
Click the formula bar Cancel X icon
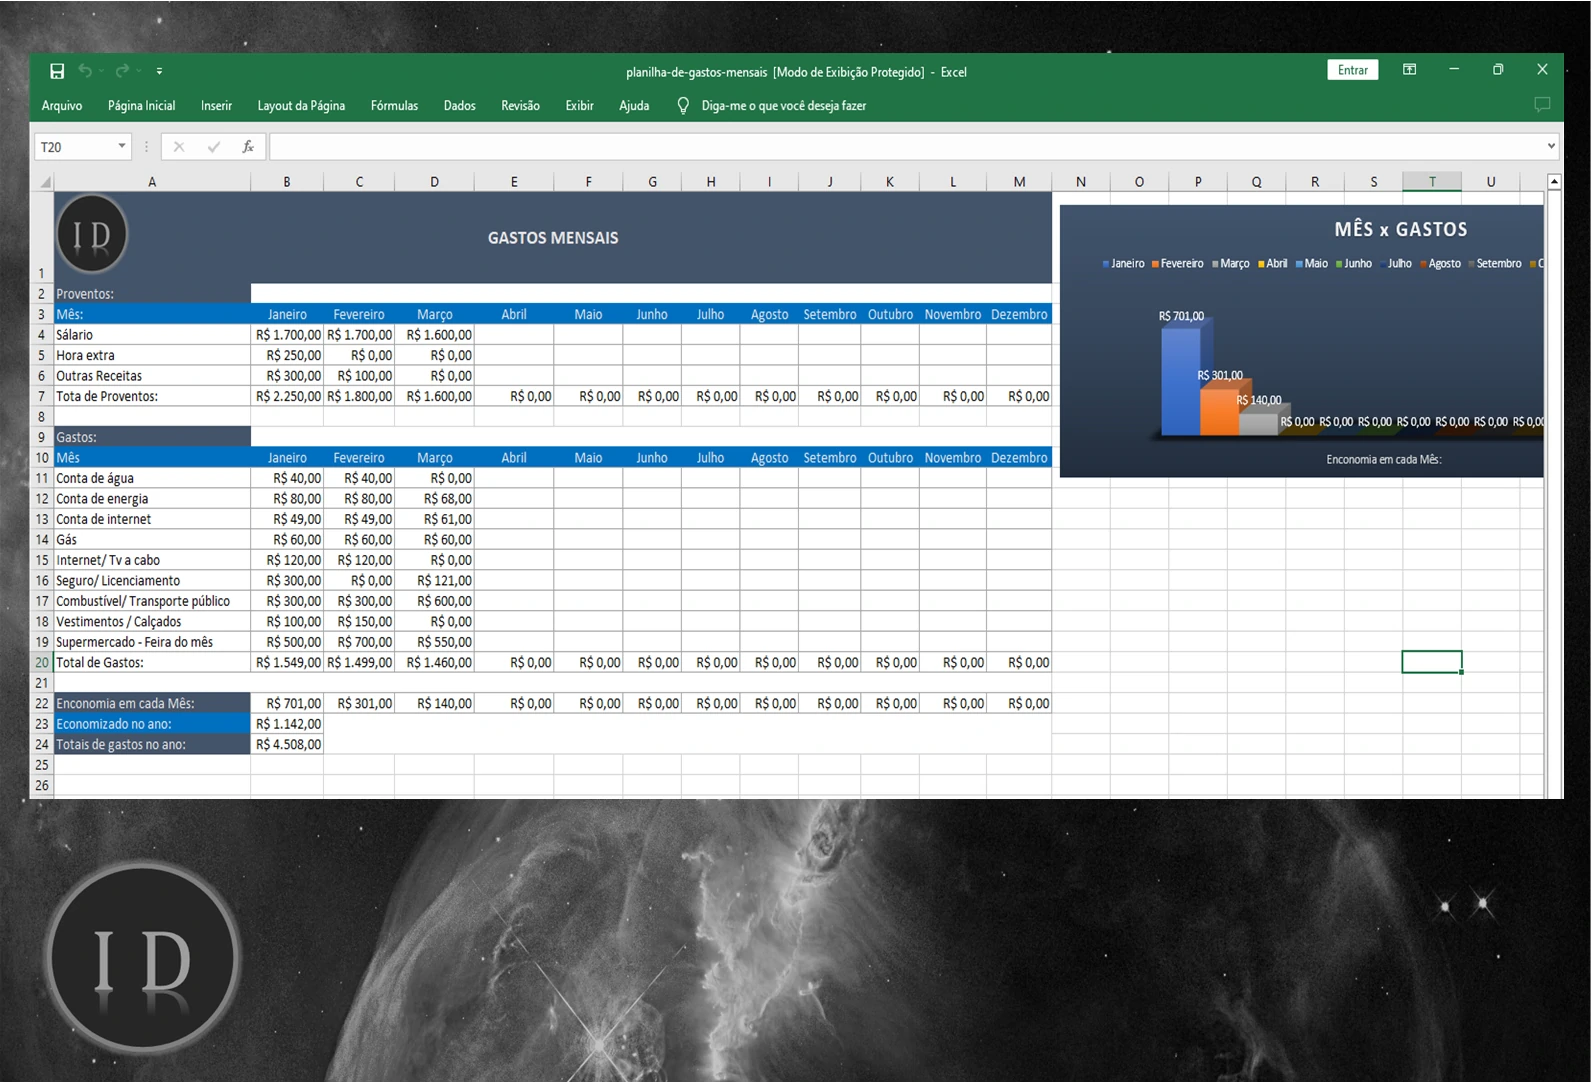[x=179, y=147]
